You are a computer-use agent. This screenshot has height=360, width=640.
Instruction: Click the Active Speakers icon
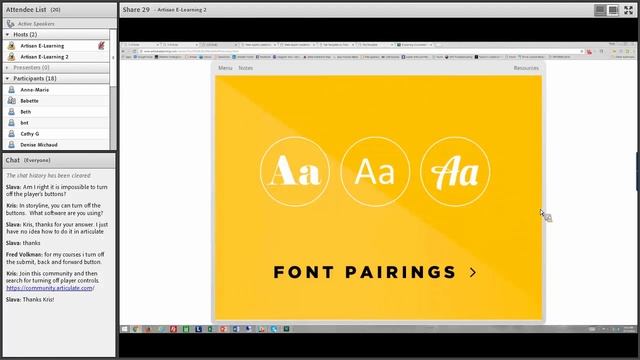(x=11, y=24)
